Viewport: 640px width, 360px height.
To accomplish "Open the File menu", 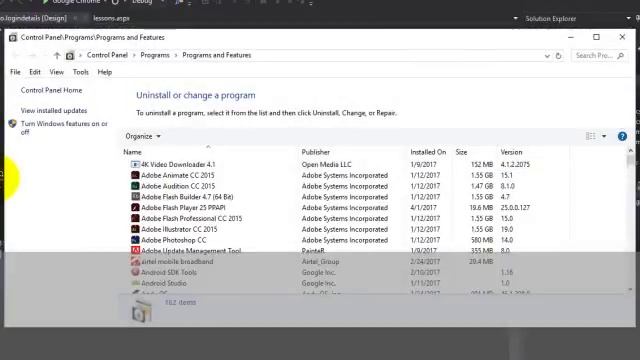I will pyautogui.click(x=15, y=72).
